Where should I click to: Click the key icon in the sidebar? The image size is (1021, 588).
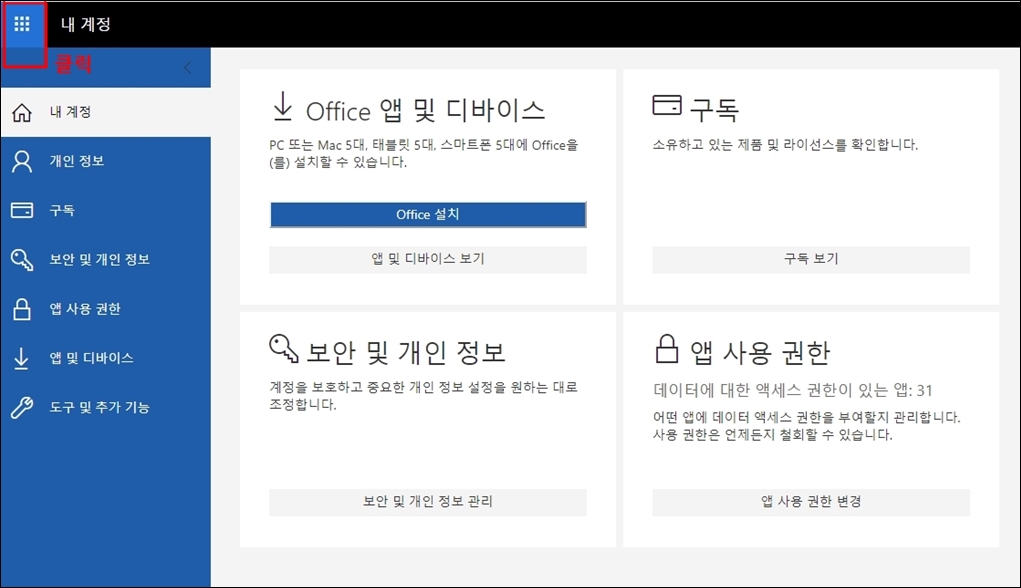pyautogui.click(x=21, y=260)
